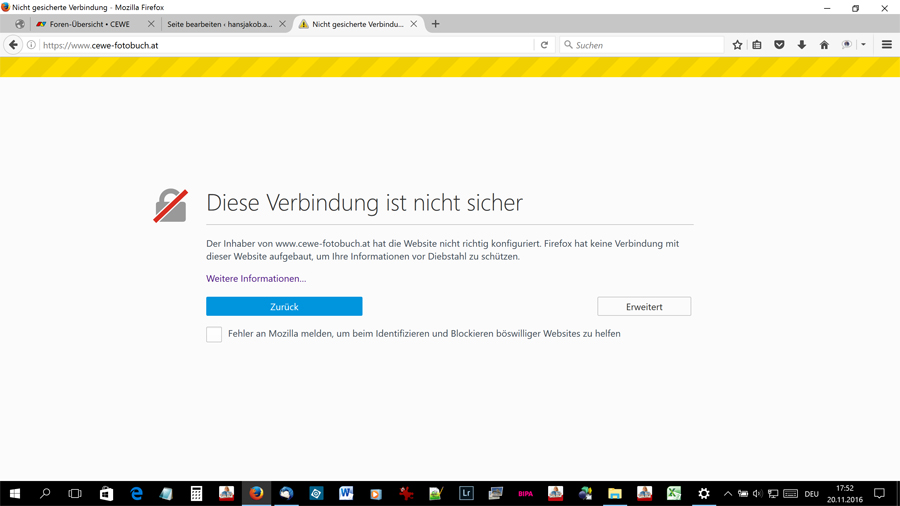Open the Action Center notifications icon
This screenshot has width=900, height=506.
[x=879, y=493]
